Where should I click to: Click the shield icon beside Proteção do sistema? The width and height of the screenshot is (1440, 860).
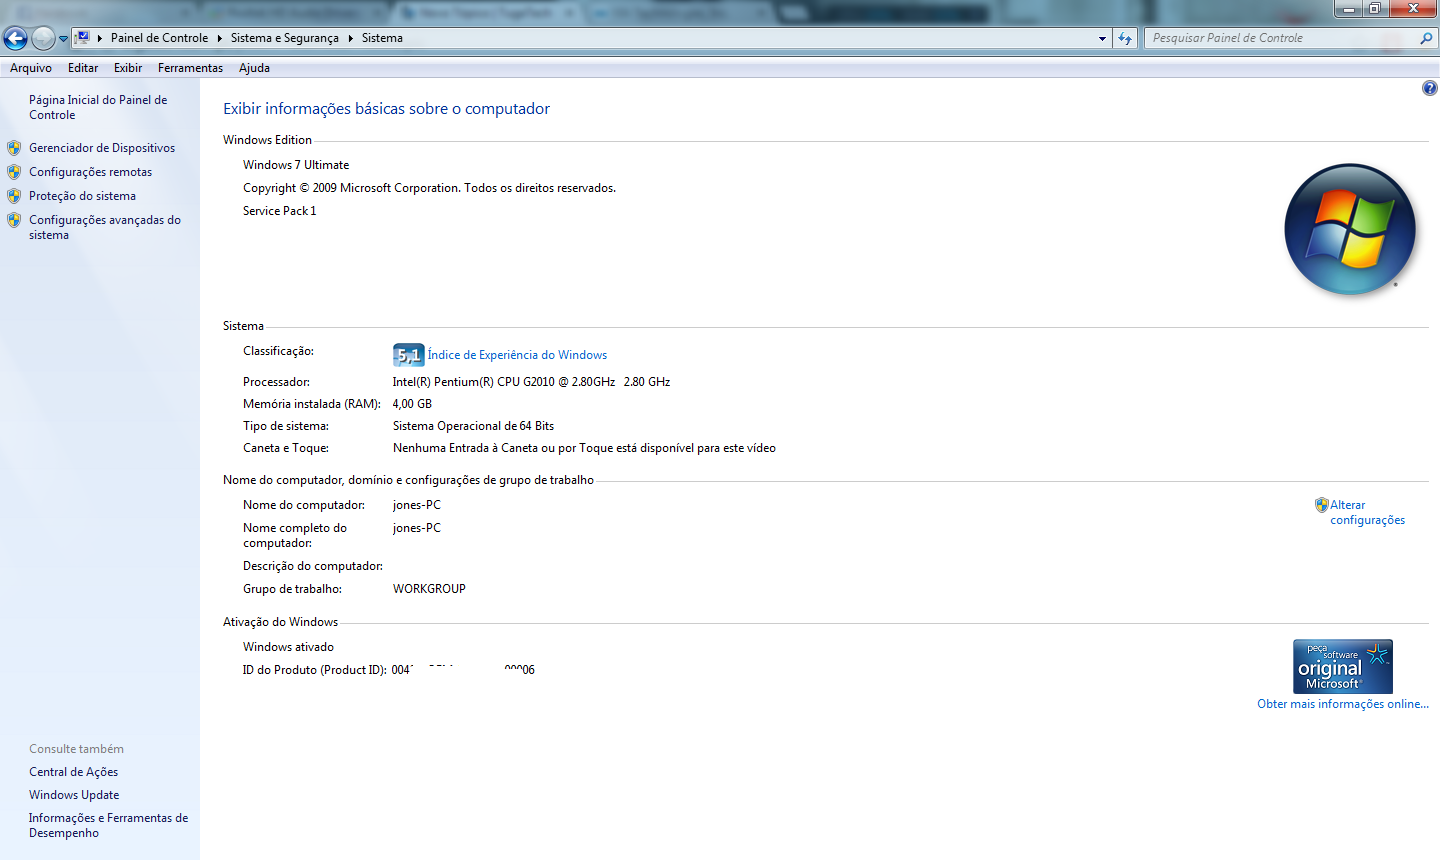[14, 196]
